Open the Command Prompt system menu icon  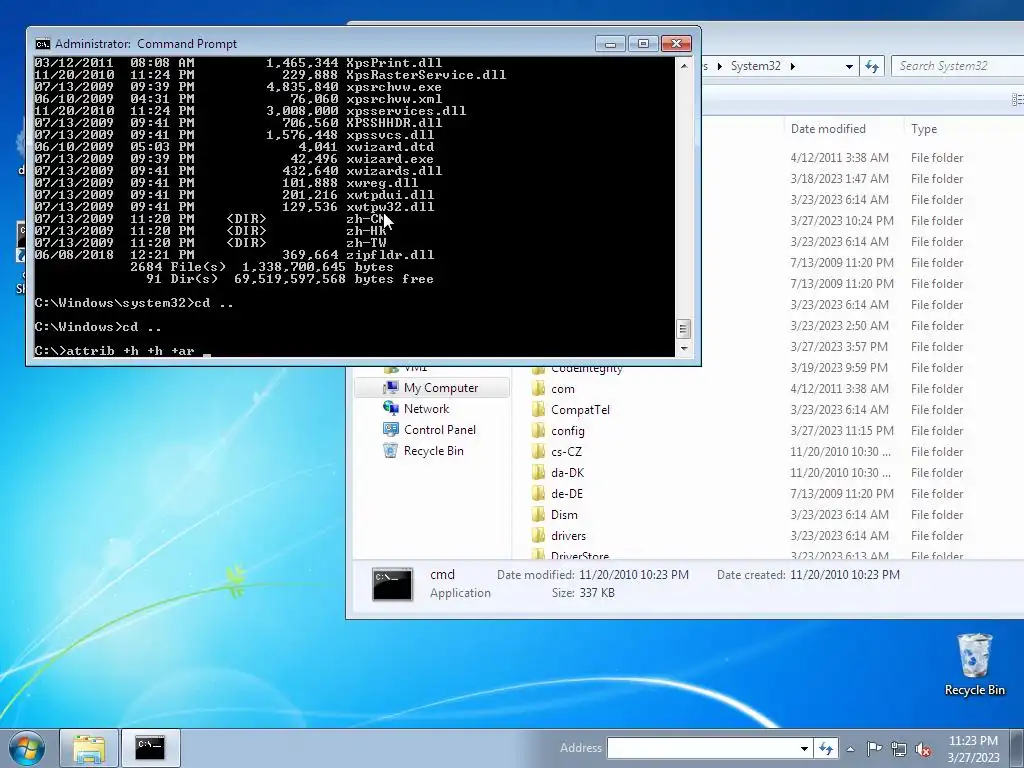(42, 44)
